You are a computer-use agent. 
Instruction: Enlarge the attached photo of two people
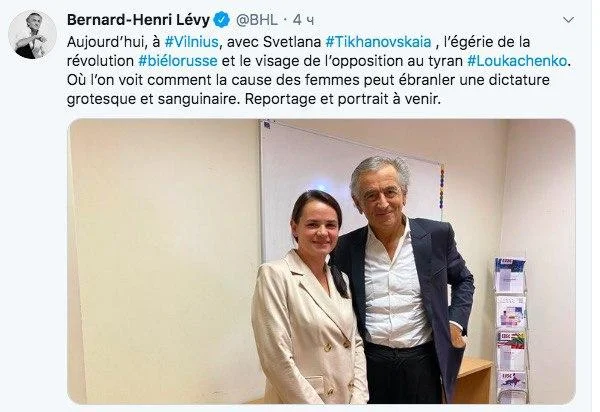[x=321, y=261]
